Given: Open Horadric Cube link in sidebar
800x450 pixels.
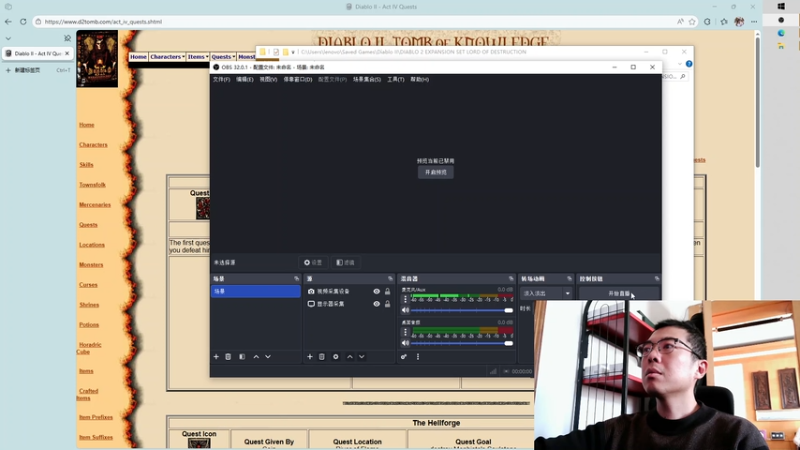Looking at the screenshot, I should 89,348.
